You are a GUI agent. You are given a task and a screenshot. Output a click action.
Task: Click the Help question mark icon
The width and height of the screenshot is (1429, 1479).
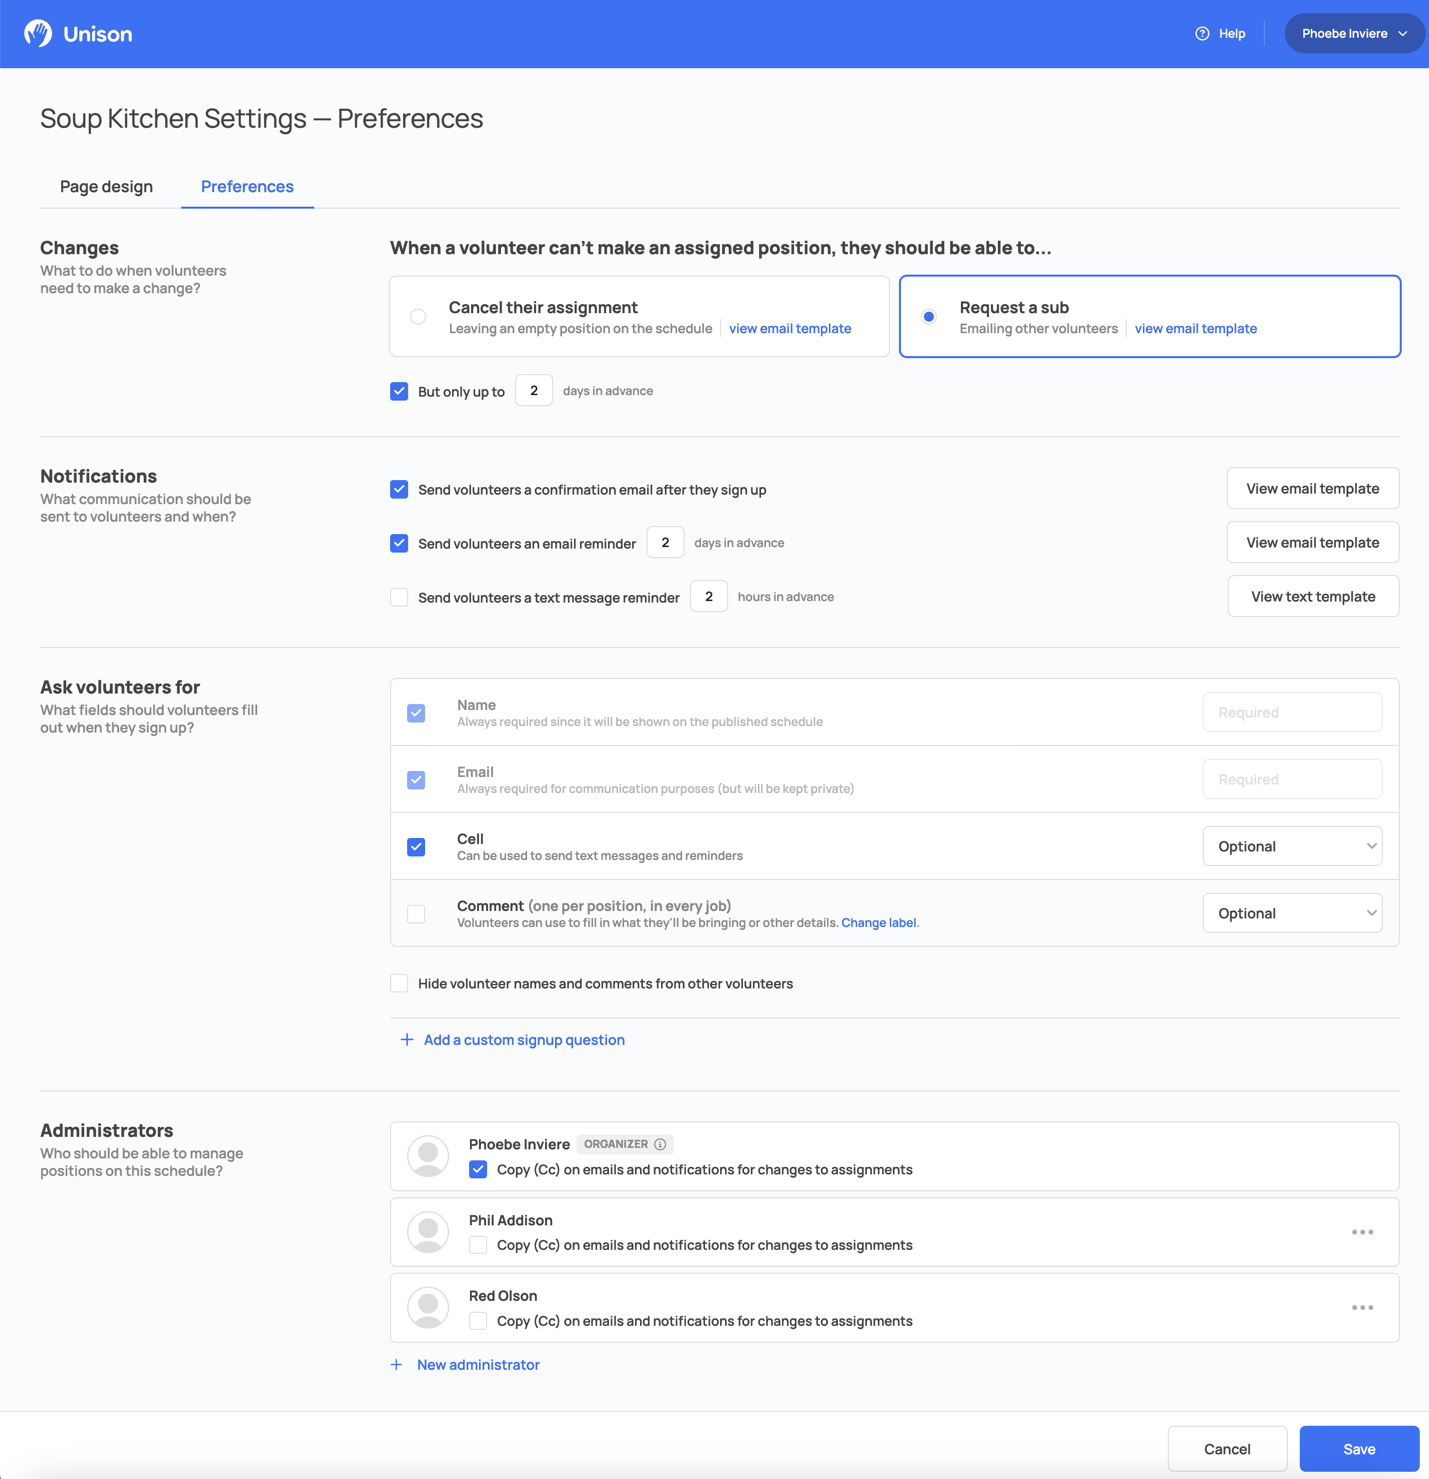point(1202,33)
